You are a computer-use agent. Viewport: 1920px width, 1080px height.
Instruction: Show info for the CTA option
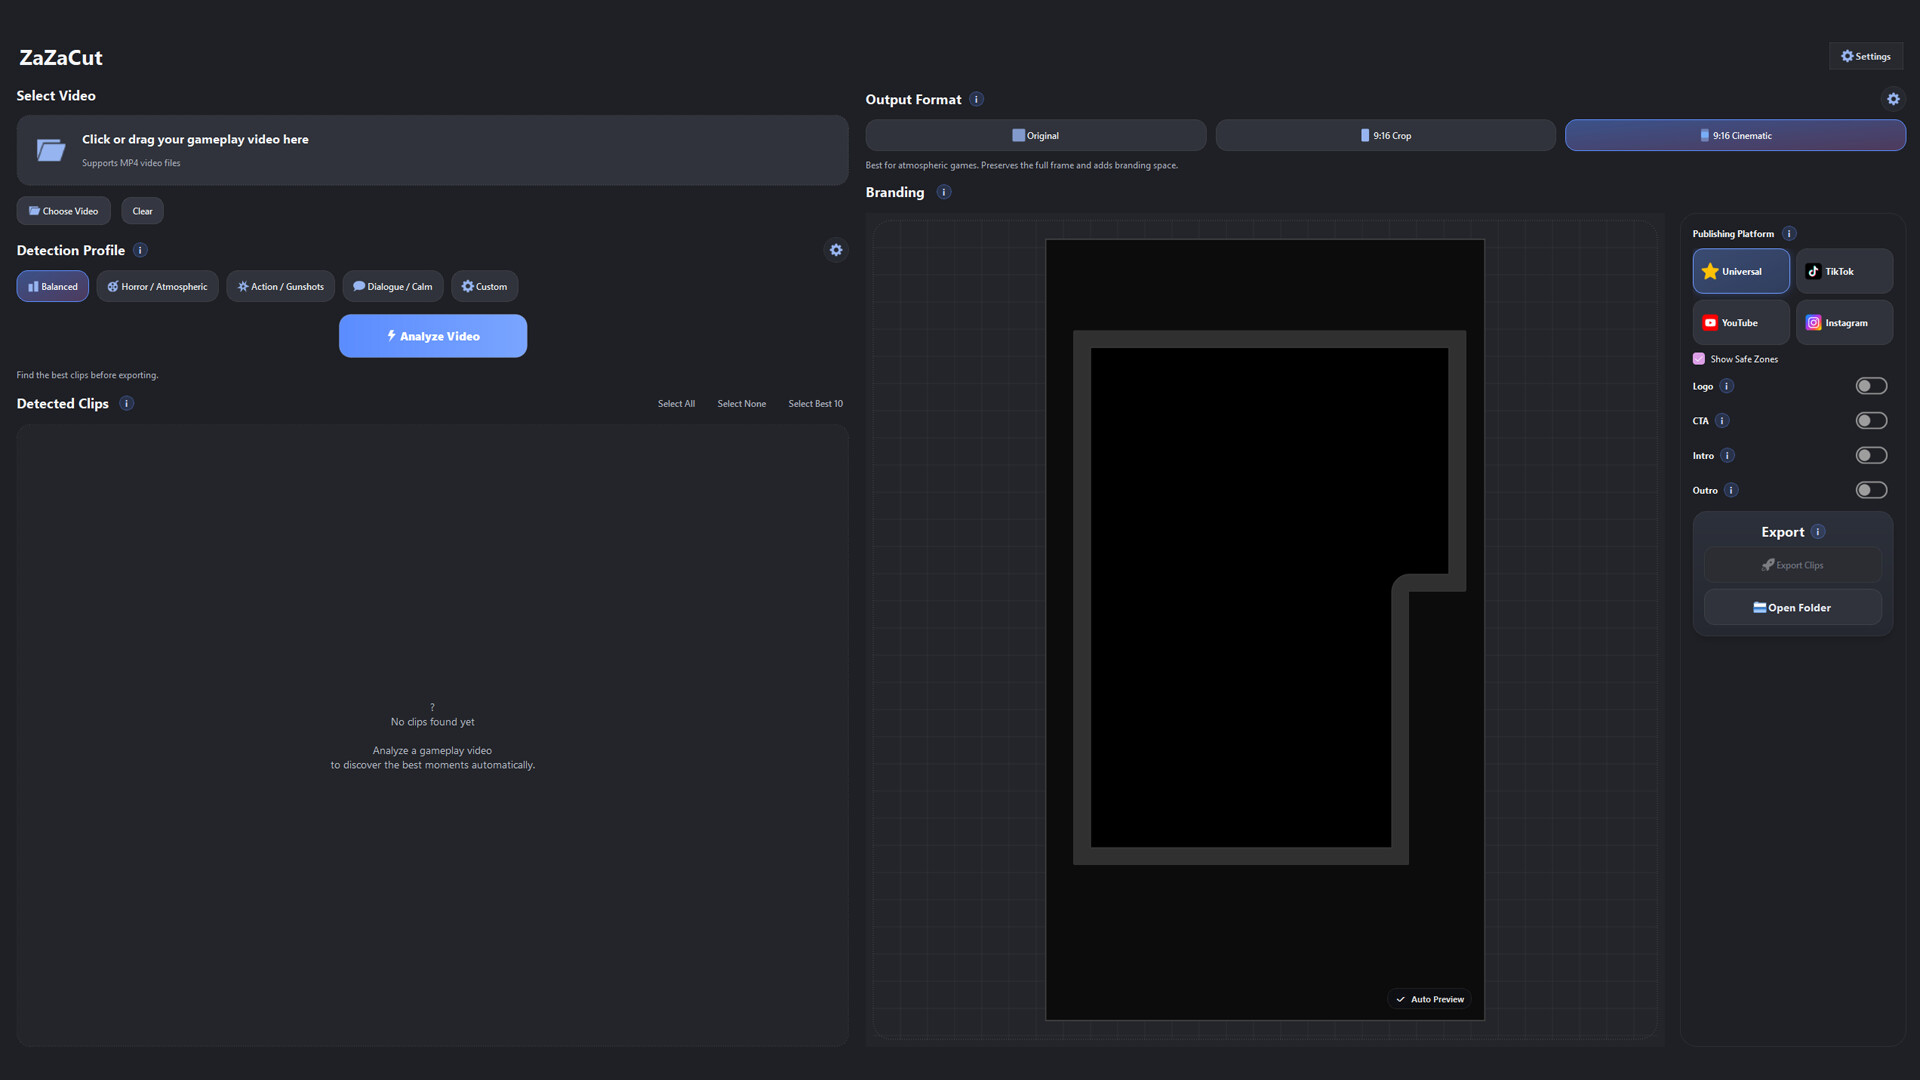(1722, 421)
